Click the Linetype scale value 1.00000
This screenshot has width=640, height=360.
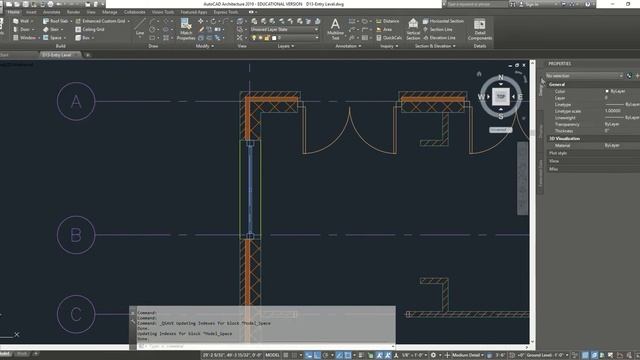click(613, 111)
